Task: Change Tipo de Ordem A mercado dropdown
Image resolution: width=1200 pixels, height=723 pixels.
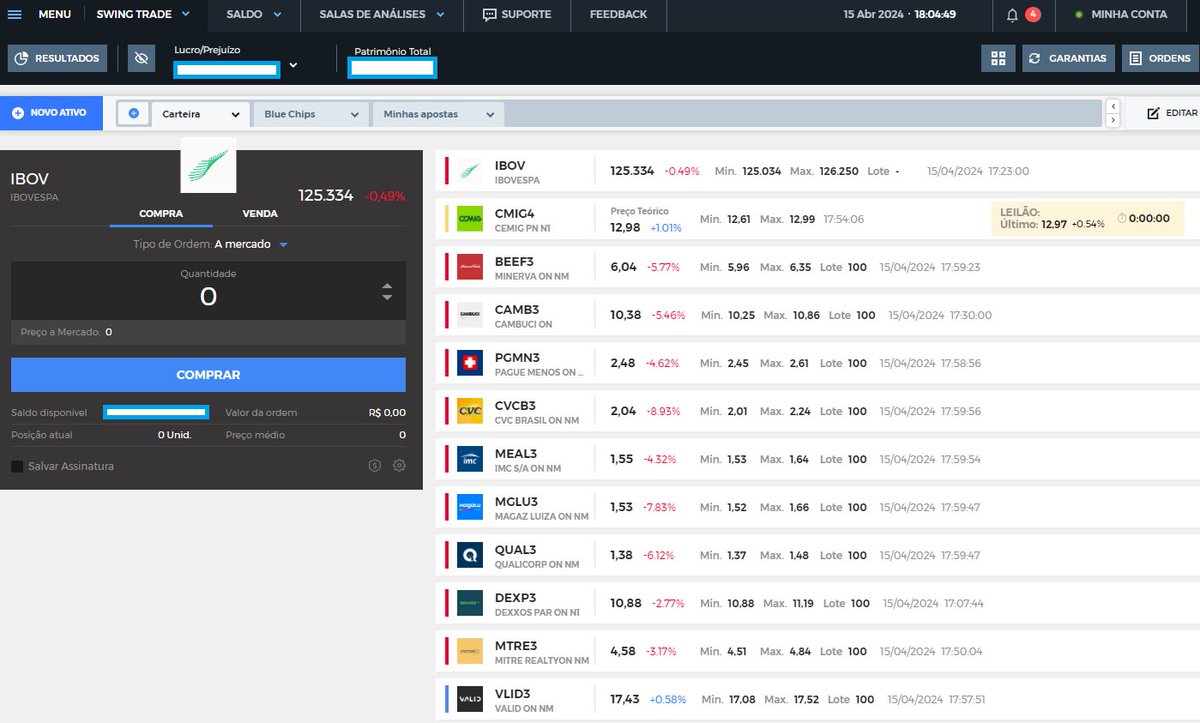Action: [x=251, y=244]
